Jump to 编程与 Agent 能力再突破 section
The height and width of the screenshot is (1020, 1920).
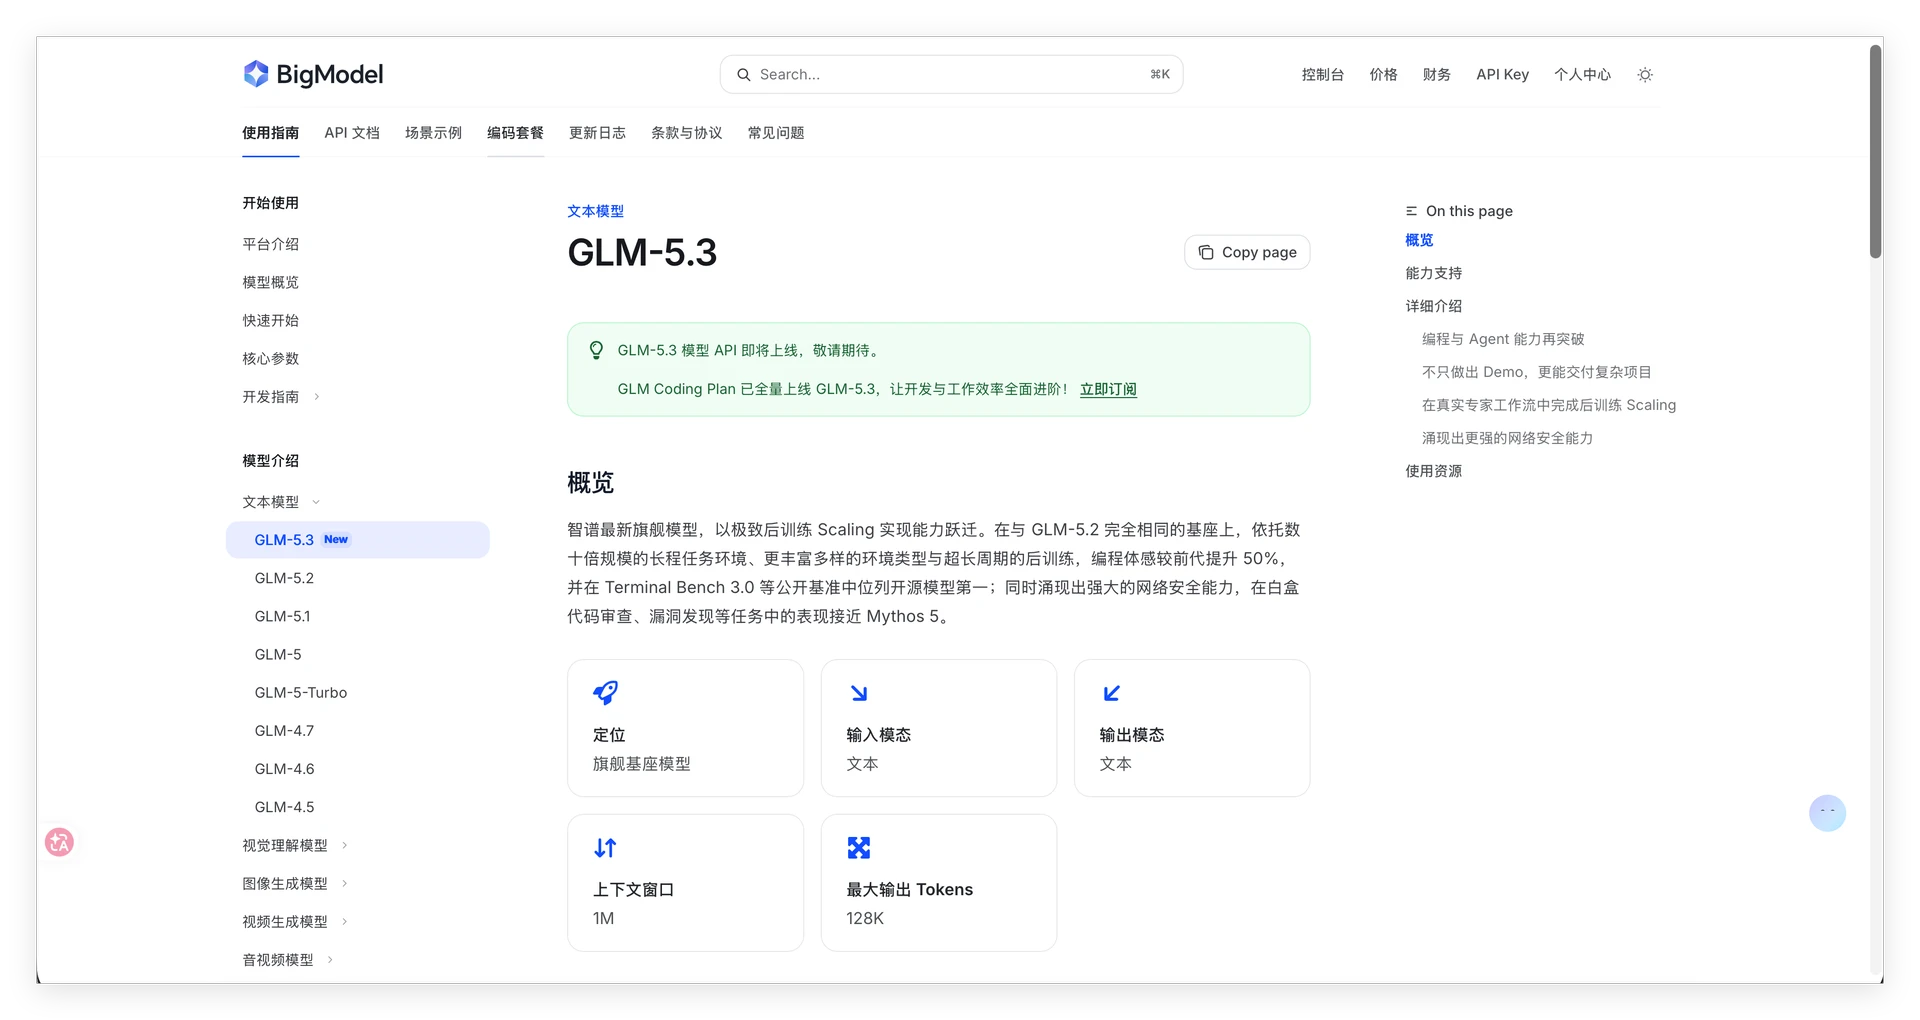[1503, 339]
